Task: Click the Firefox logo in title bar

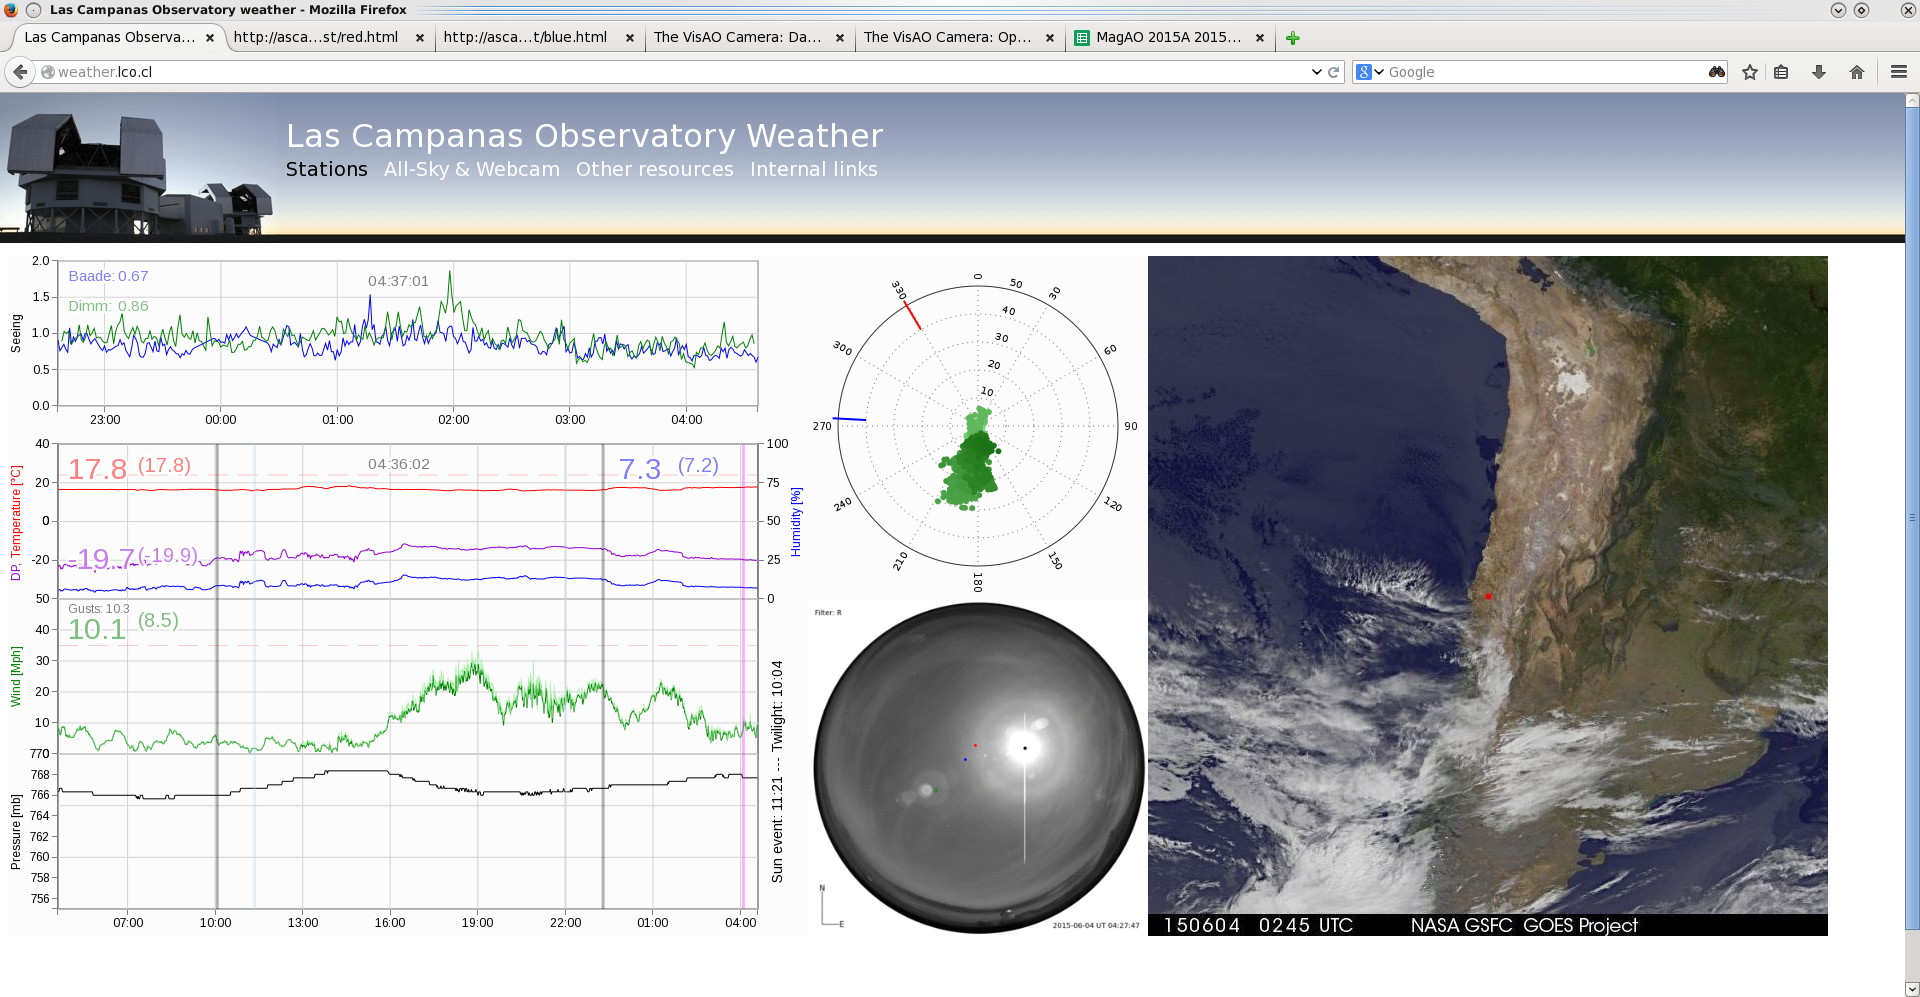Action: click(x=11, y=10)
